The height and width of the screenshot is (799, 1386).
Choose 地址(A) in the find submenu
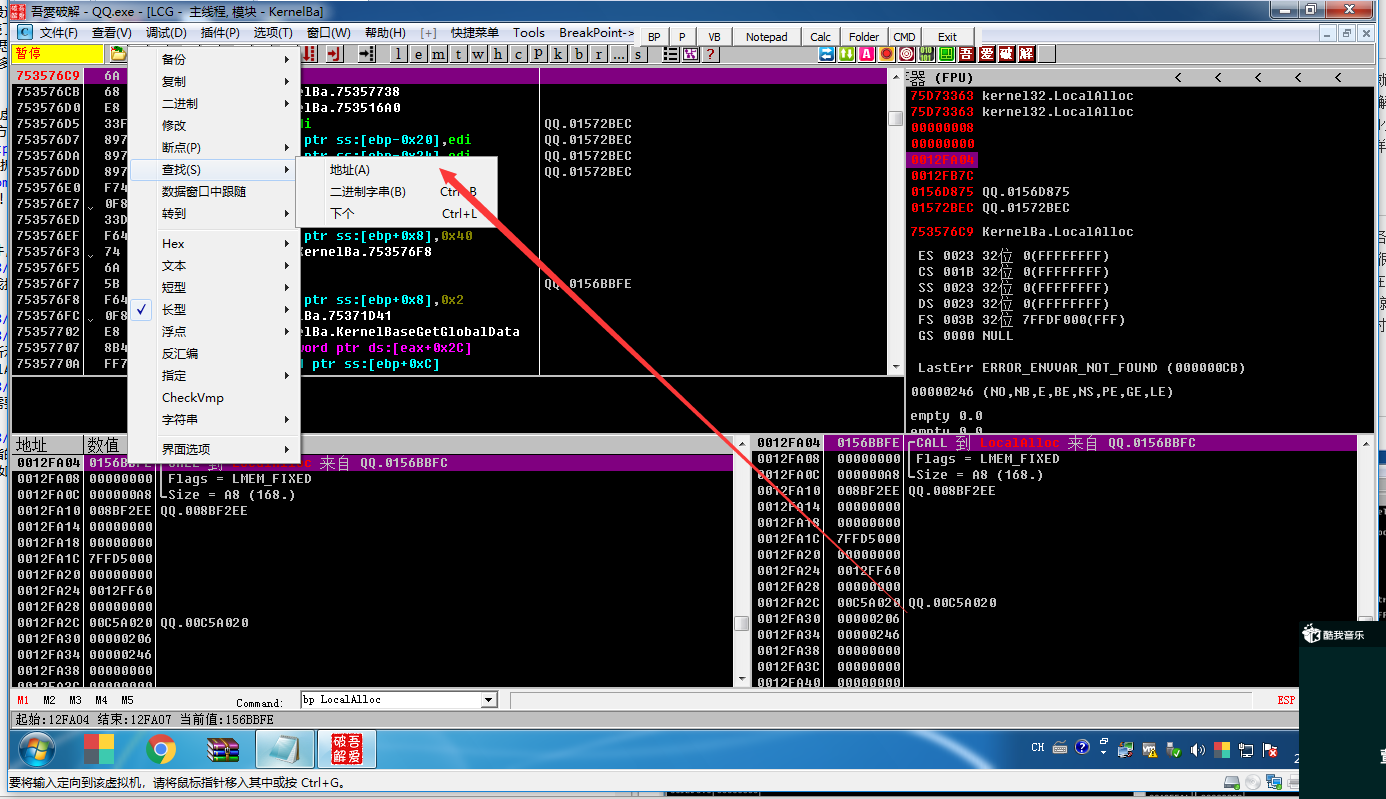click(x=396, y=170)
